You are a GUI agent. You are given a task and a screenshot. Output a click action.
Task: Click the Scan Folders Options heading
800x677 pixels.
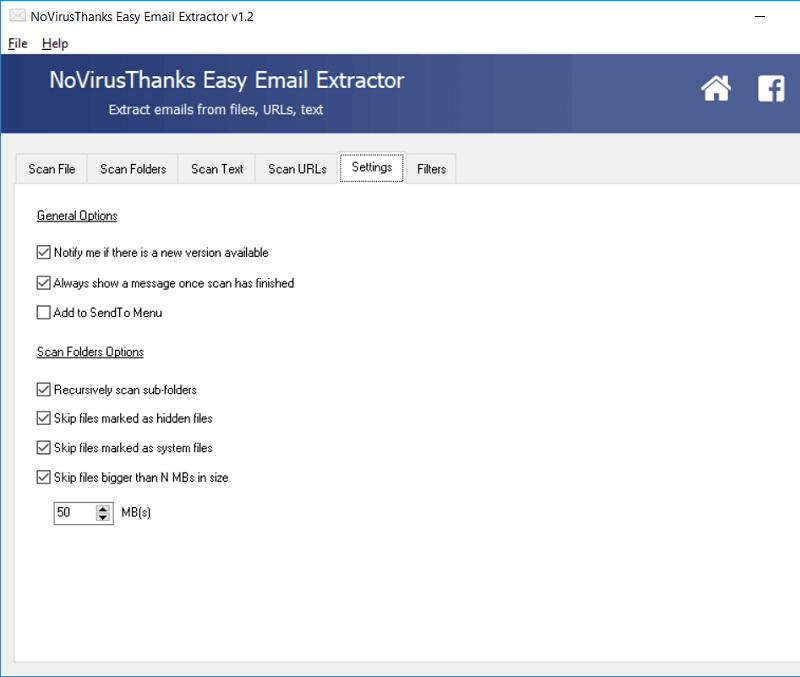90,352
